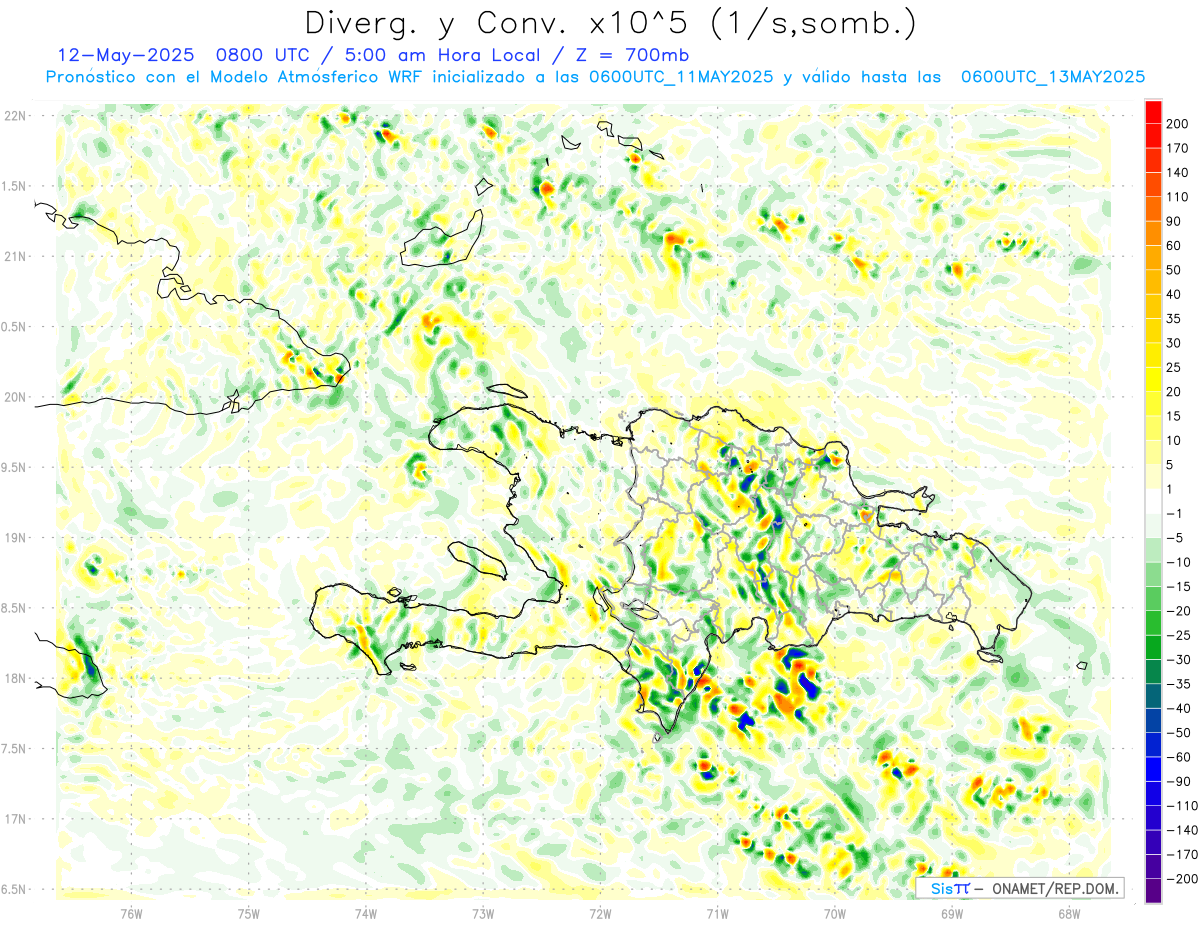Click the title "Diverg. y Conv. x10^5 (1/s,somb.)"

click(x=610, y=23)
